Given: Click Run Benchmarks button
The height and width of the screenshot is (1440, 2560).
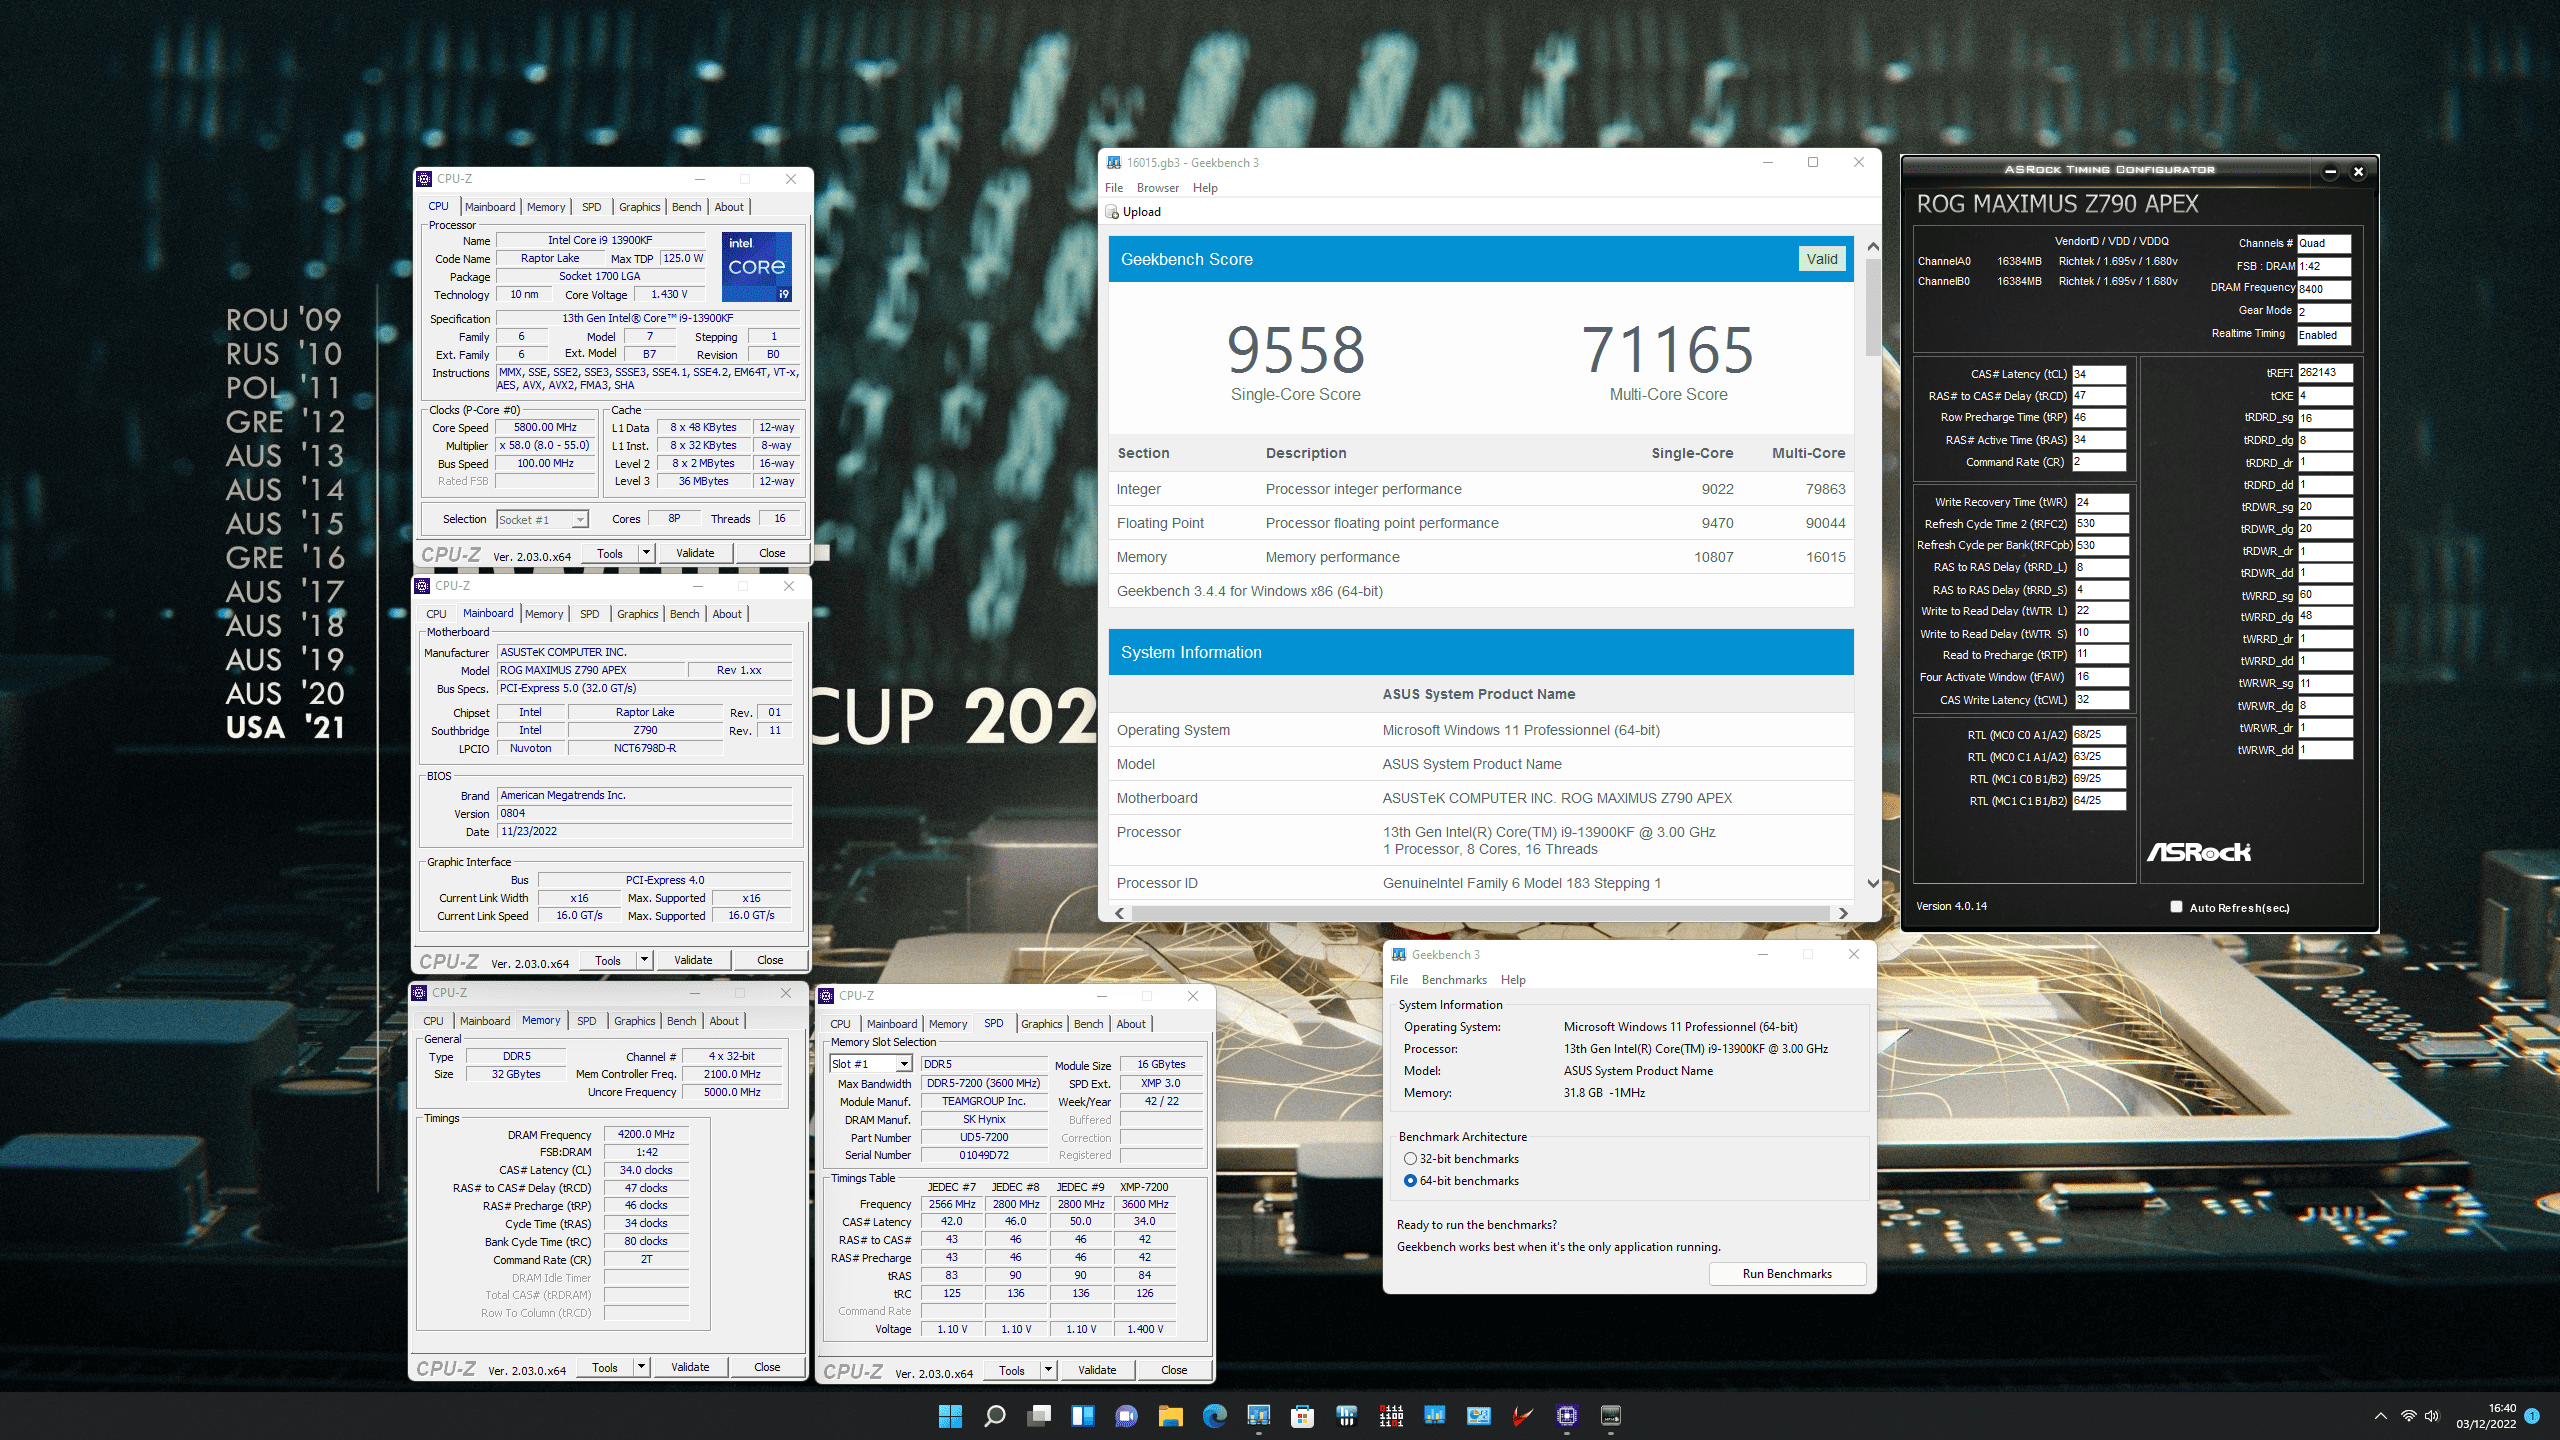Looking at the screenshot, I should coord(1787,1273).
